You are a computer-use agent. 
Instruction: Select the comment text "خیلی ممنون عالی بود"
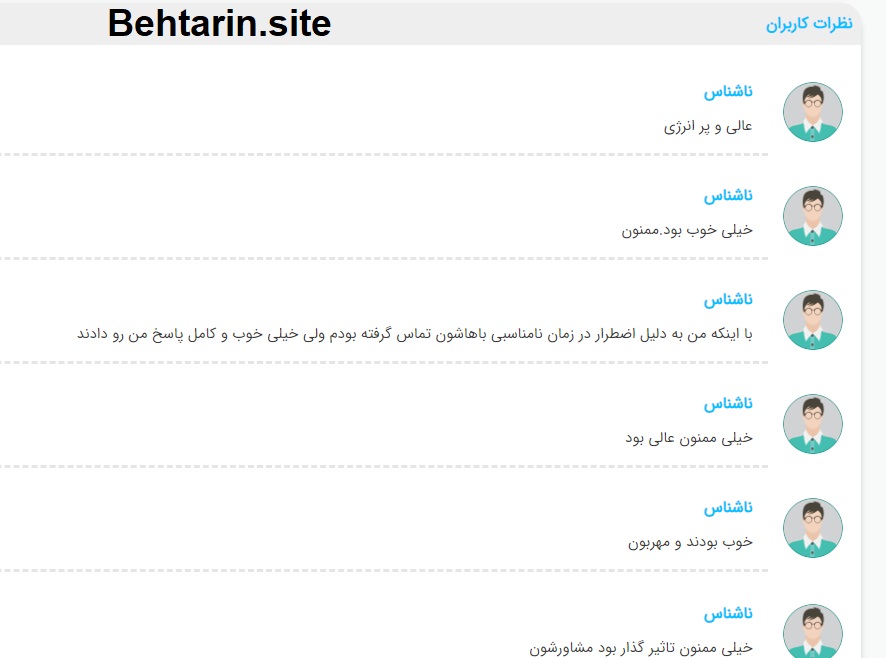coord(689,438)
